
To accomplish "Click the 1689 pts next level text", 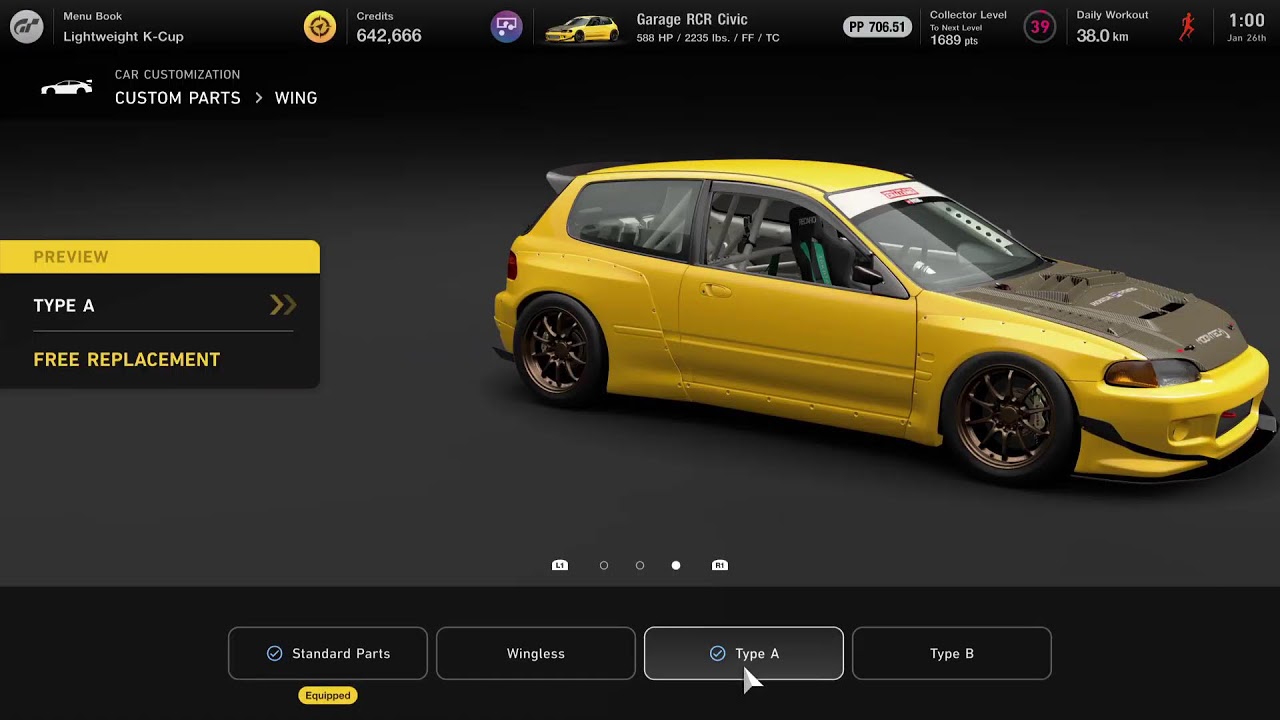I will point(954,41).
